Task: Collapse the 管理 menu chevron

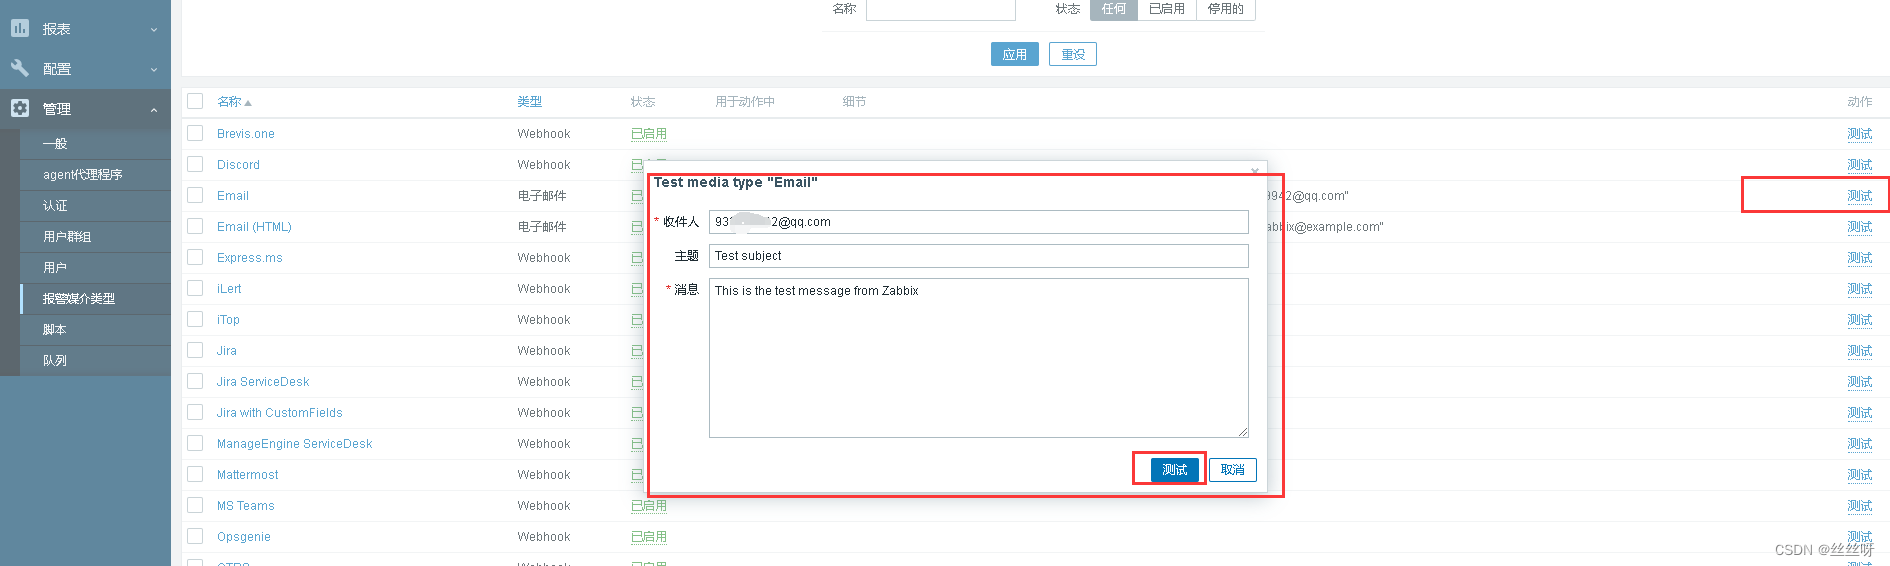Action: click(x=154, y=110)
